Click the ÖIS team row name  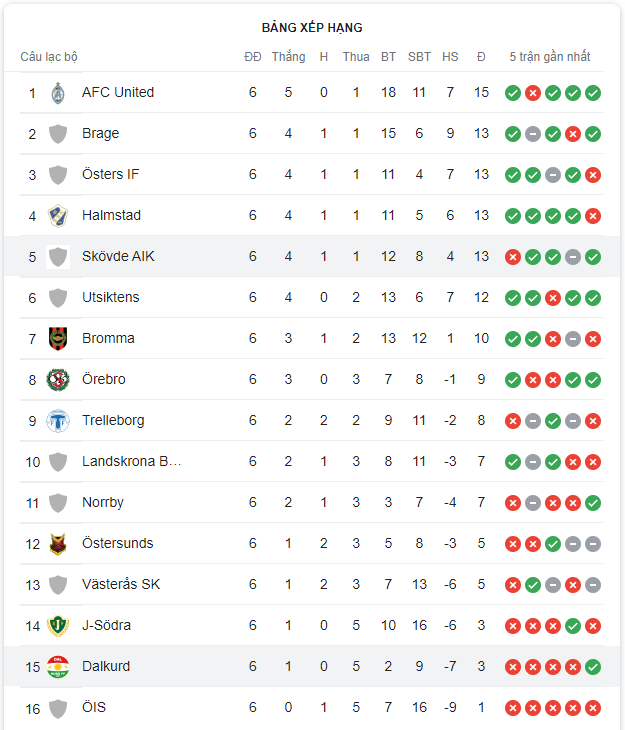(94, 708)
